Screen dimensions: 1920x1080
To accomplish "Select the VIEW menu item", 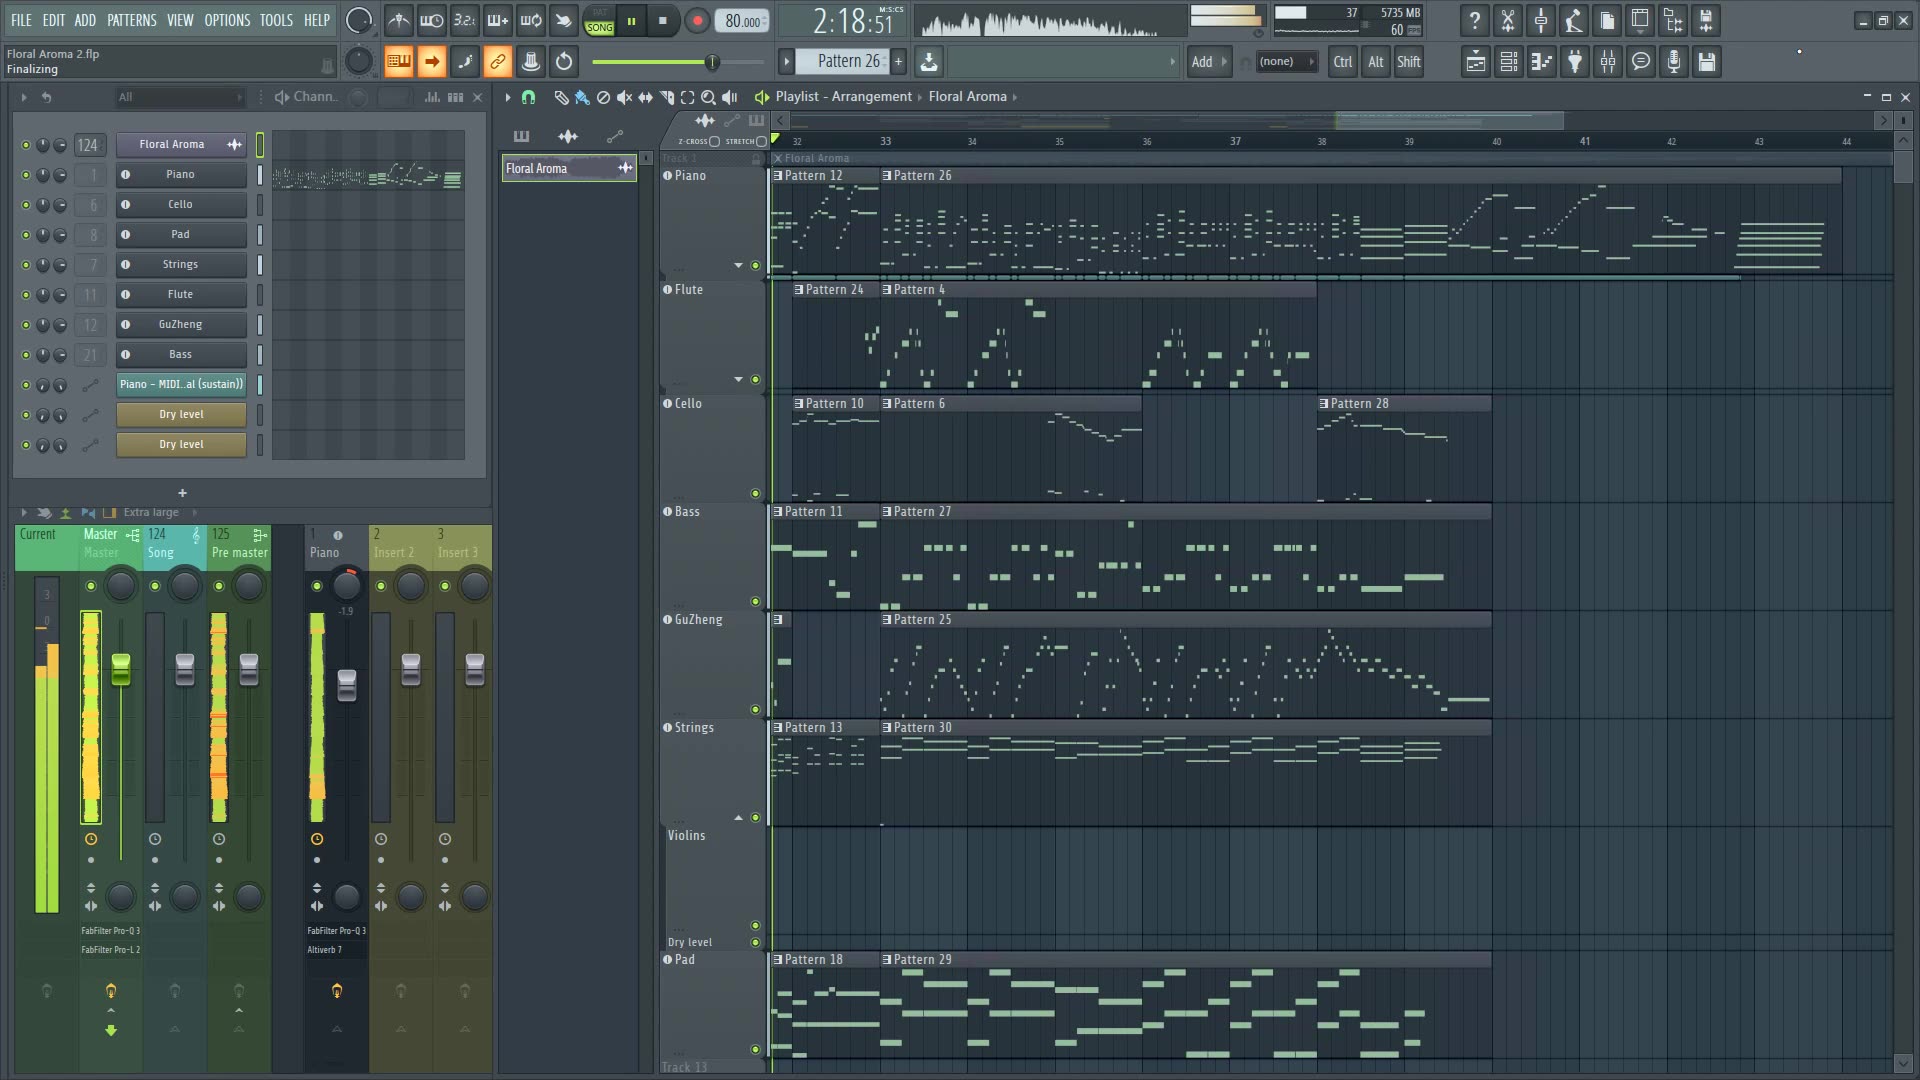I will pos(178,20).
